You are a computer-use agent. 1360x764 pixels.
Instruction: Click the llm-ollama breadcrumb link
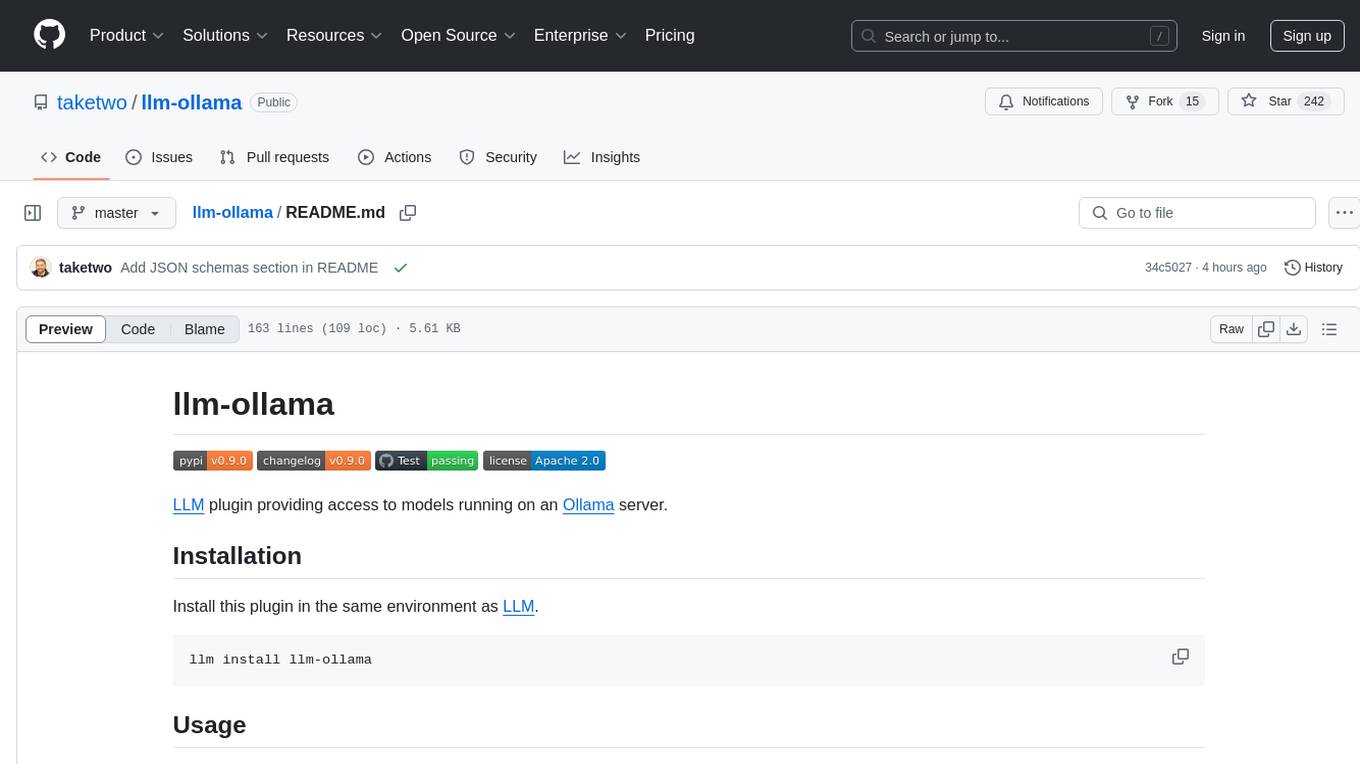coord(232,212)
